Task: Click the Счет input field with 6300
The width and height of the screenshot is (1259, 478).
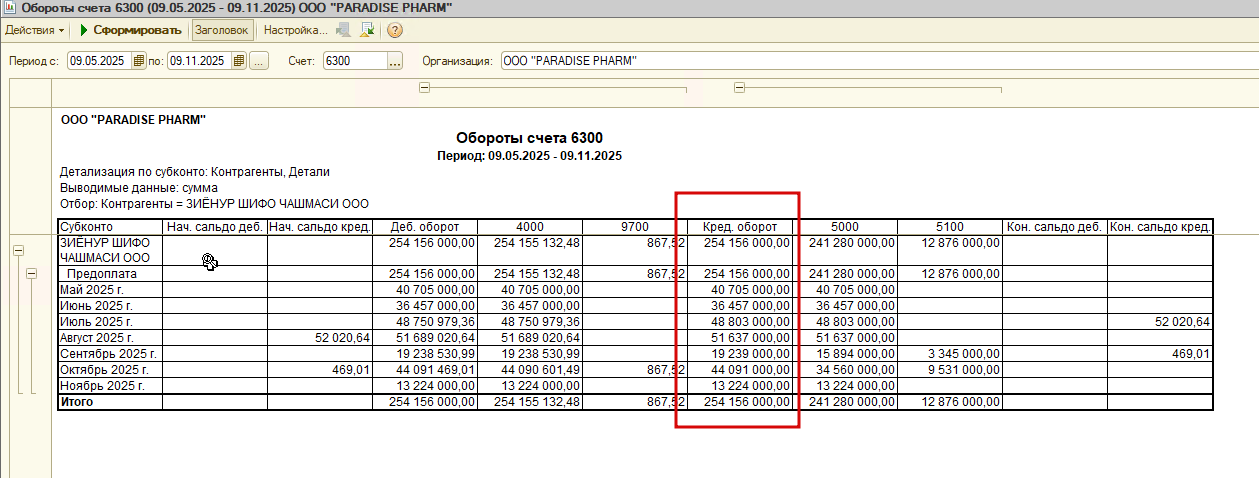Action: point(354,61)
